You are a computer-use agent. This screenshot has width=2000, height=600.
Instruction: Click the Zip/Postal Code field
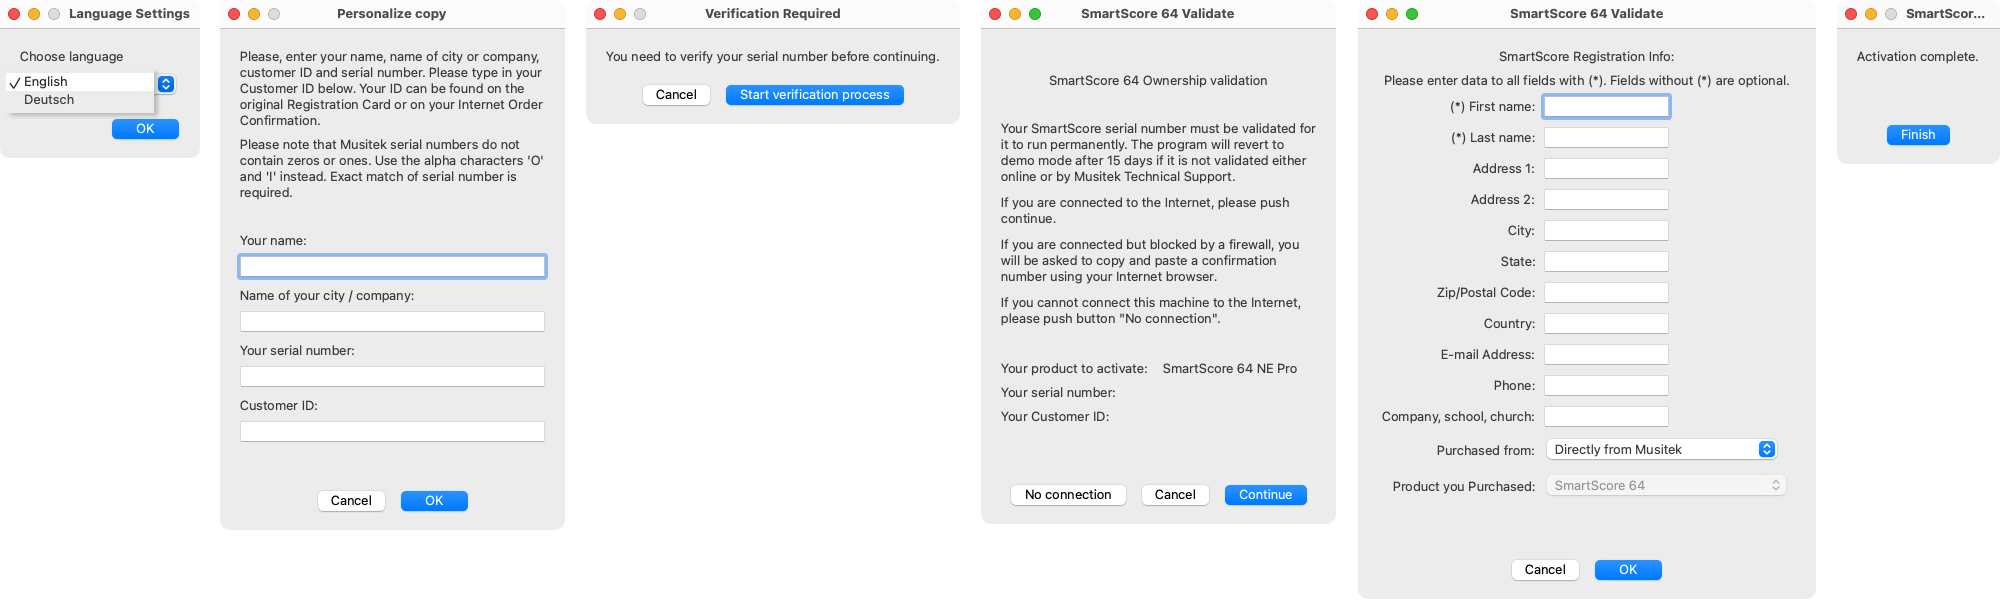(1606, 292)
